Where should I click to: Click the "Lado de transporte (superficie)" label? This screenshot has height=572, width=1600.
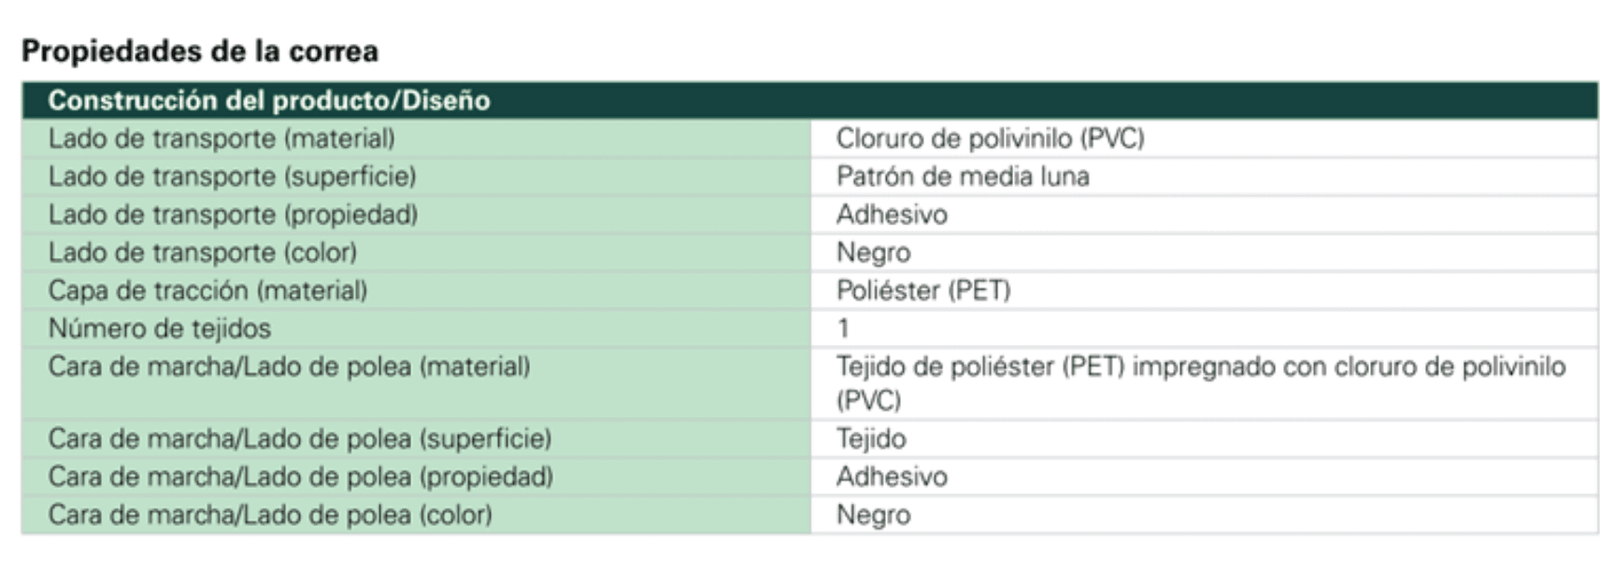click(232, 176)
